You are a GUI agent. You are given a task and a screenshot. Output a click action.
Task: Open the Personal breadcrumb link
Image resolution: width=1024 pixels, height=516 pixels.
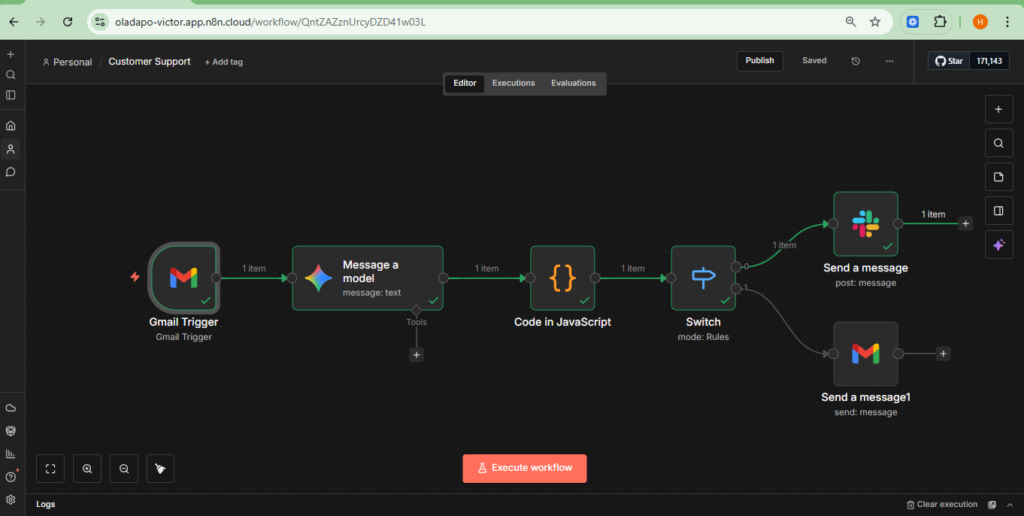coord(67,62)
